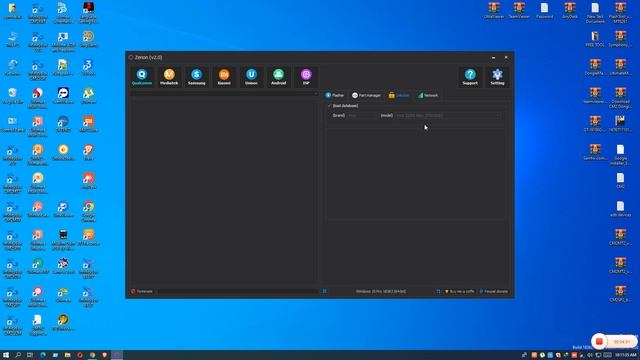Open the Setting gear icon
The width and height of the screenshot is (640, 360).
coord(497,77)
